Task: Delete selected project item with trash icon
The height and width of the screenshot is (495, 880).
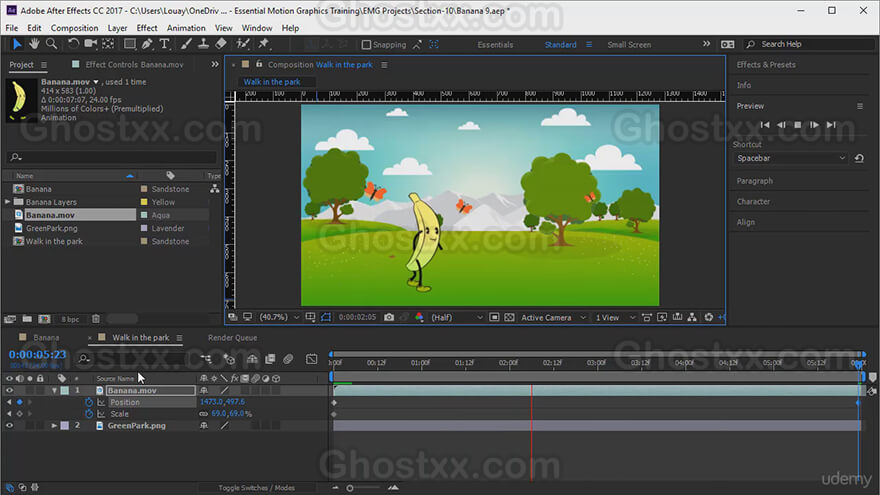Action: pyautogui.click(x=96, y=319)
